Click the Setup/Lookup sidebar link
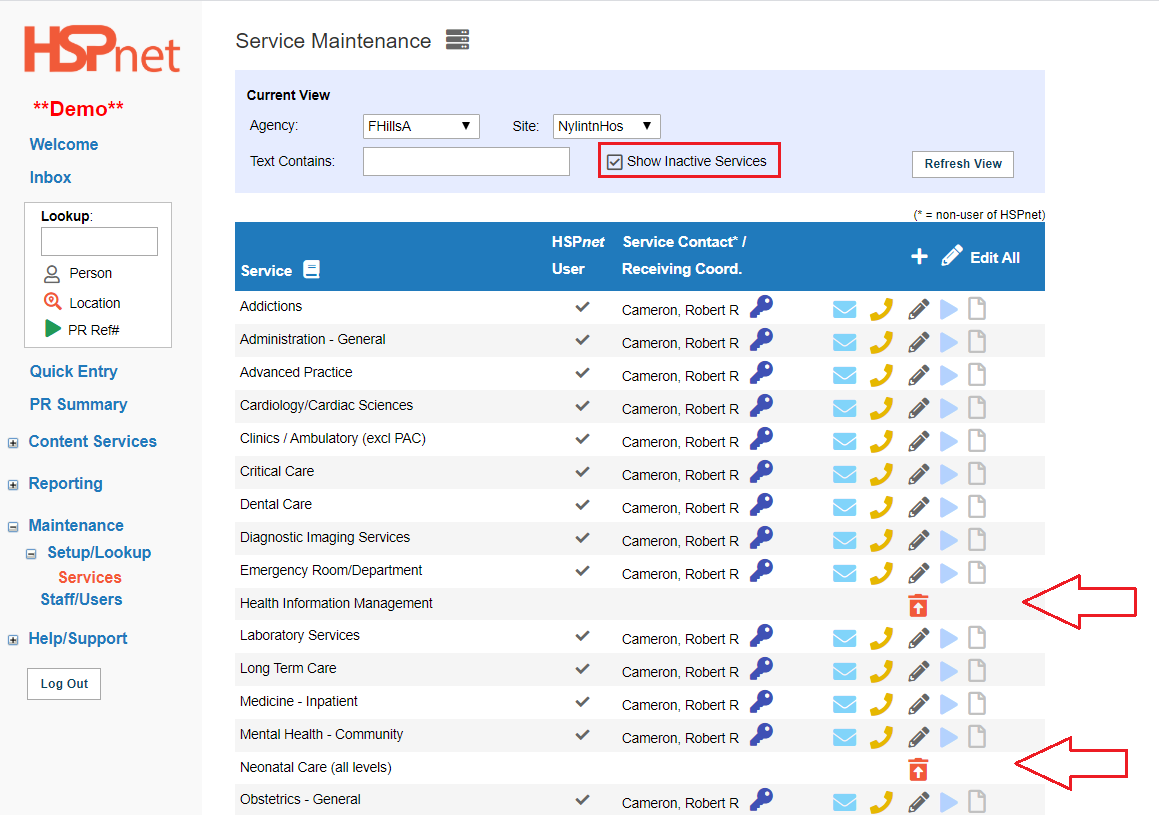 [99, 553]
